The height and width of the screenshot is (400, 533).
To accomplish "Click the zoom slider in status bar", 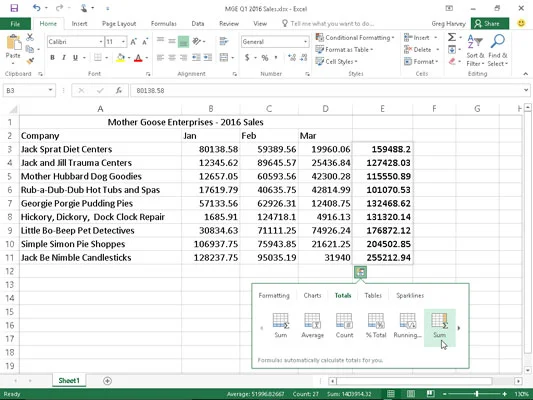I will coord(477,394).
